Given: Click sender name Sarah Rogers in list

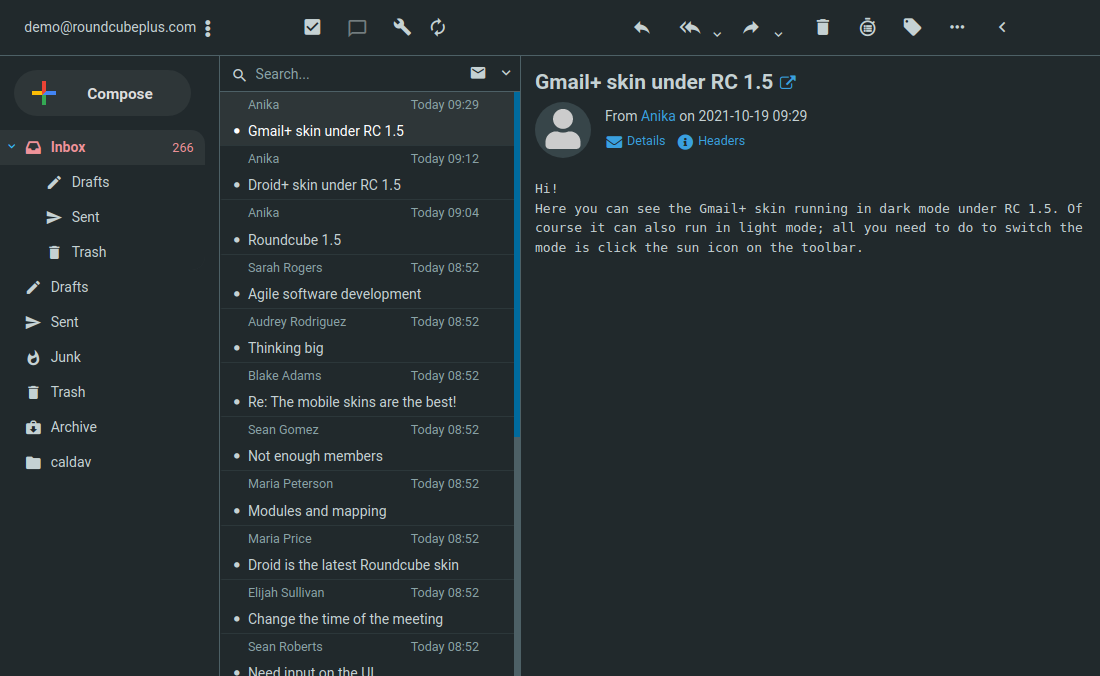Looking at the screenshot, I should coord(285,268).
